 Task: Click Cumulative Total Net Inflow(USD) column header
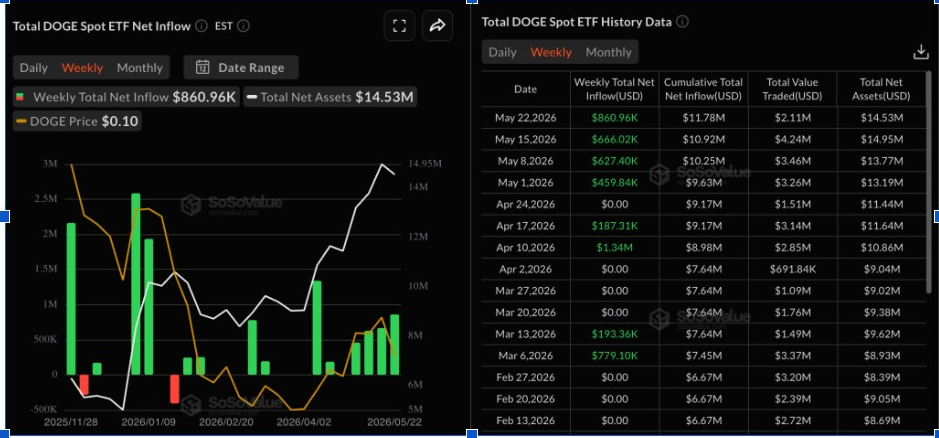(x=703, y=89)
